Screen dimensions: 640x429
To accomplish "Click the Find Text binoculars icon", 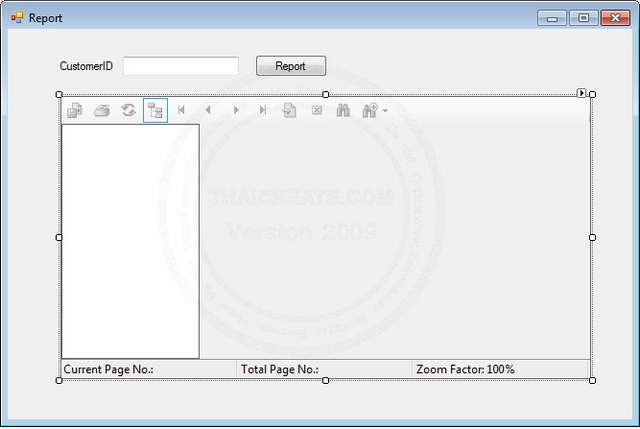I will (343, 110).
